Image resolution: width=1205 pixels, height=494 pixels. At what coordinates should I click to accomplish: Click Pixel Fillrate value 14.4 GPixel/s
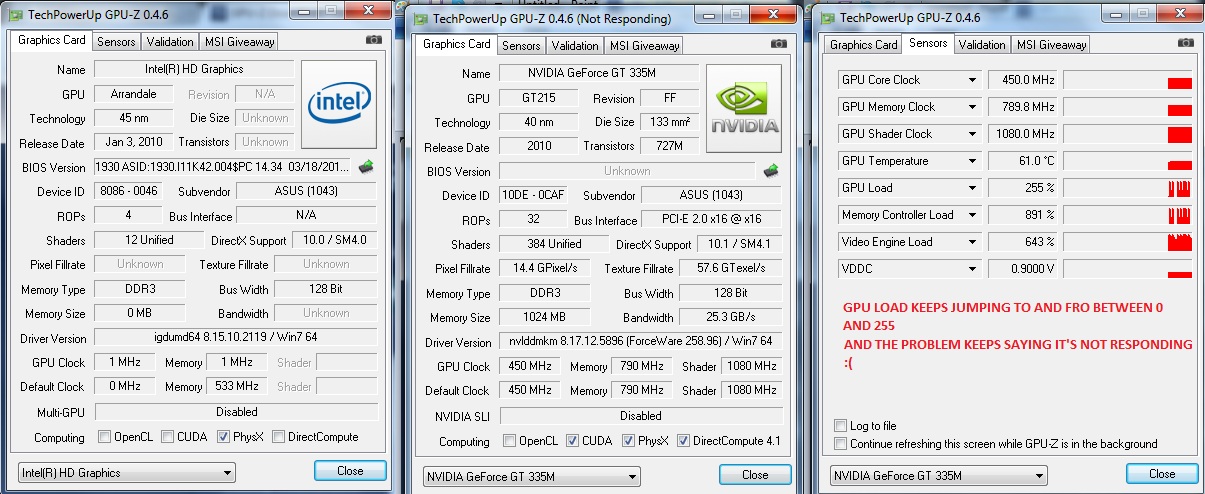point(545,269)
